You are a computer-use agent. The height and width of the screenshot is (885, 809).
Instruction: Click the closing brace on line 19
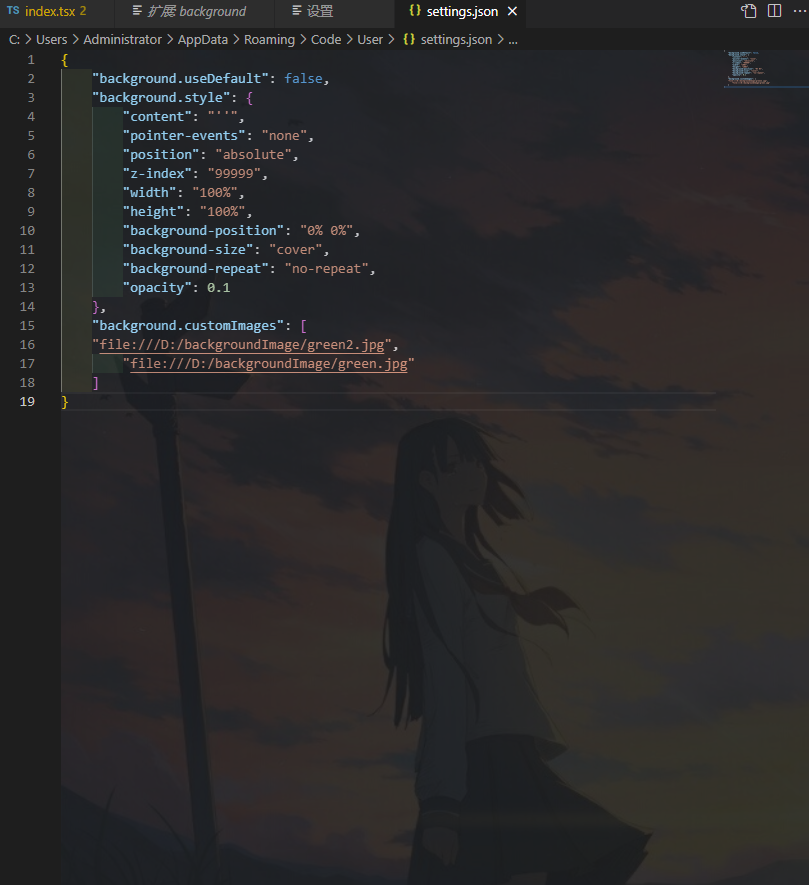(x=65, y=402)
